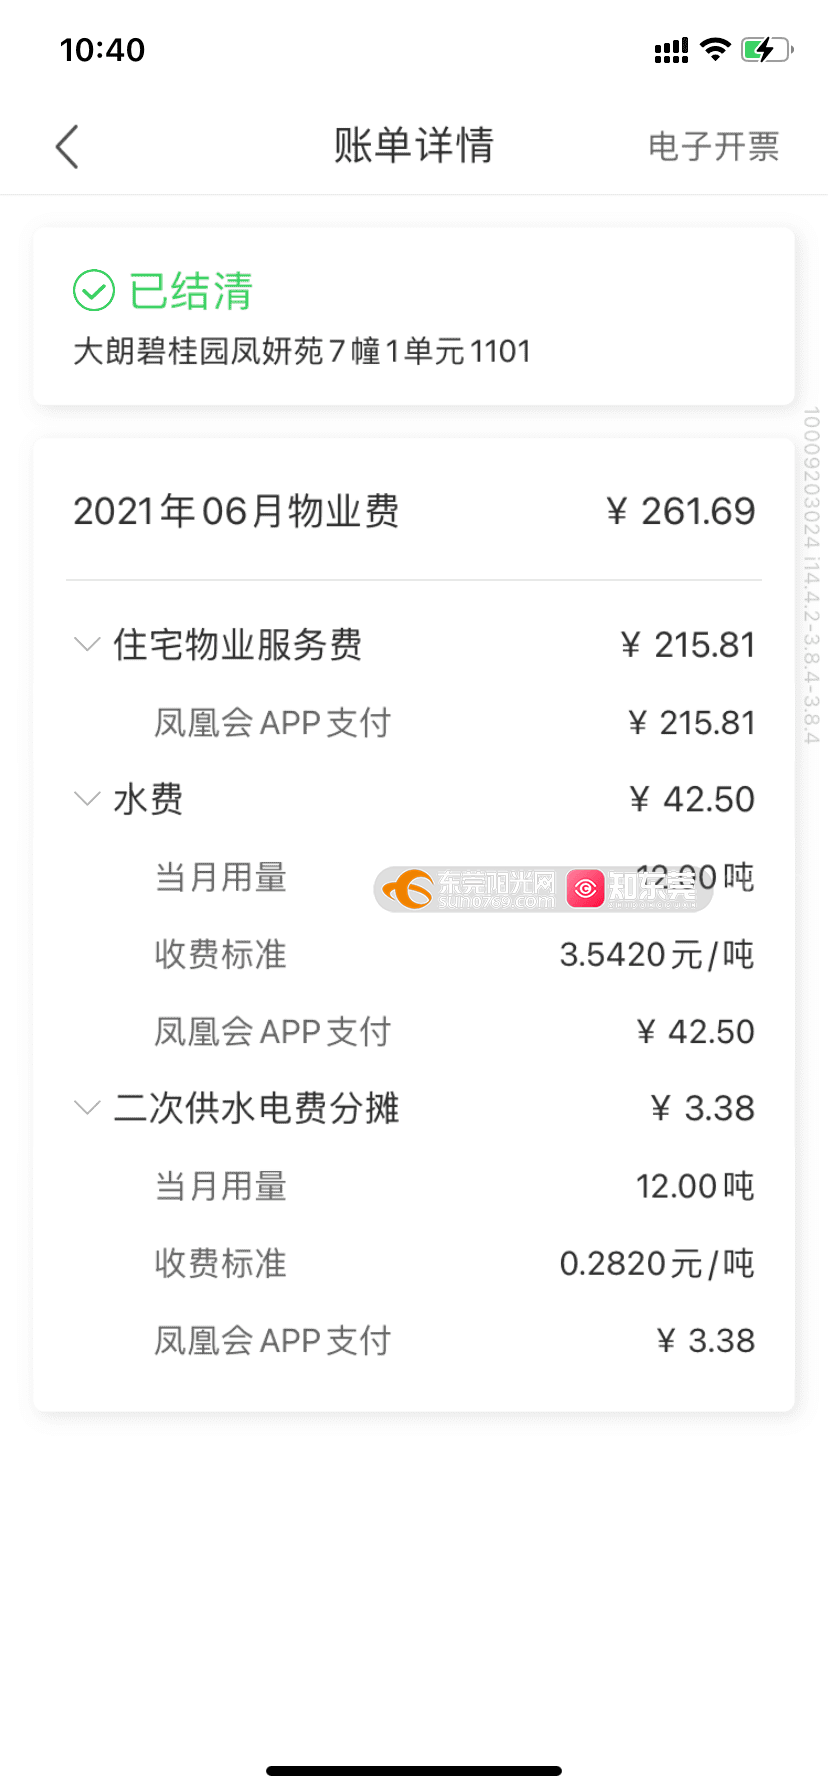This screenshot has width=828, height=1792.
Task: Tap the home indicator bar
Action: (414, 1771)
